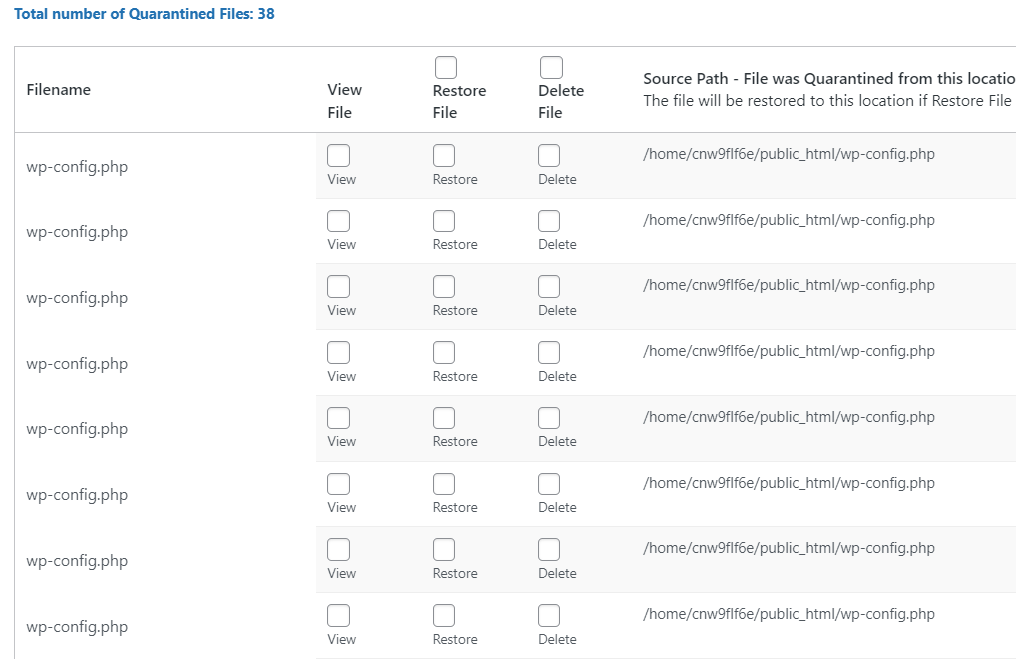Click the first row's wp-config.php filename
The width and height of the screenshot is (1016, 659).
[x=77, y=167]
